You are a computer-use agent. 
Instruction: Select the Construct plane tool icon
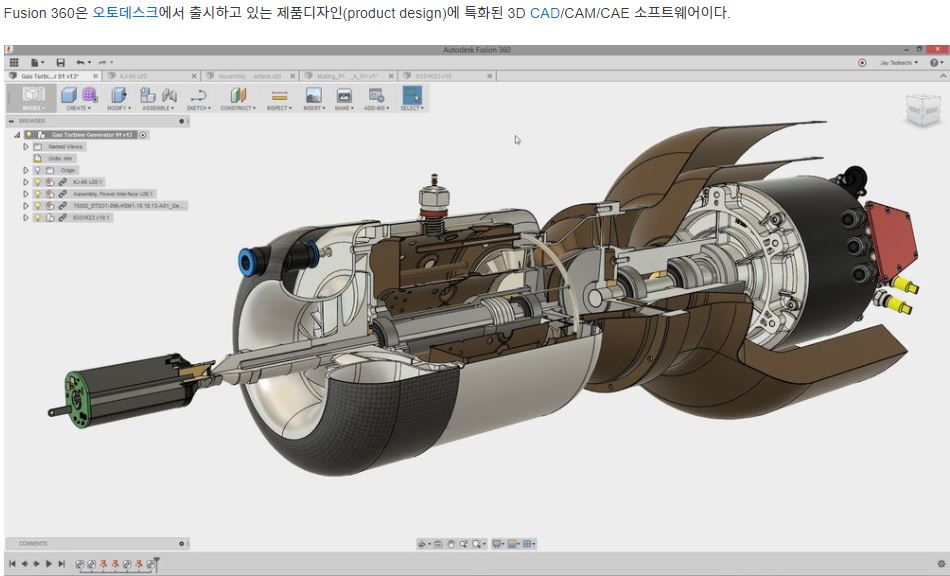click(238, 94)
